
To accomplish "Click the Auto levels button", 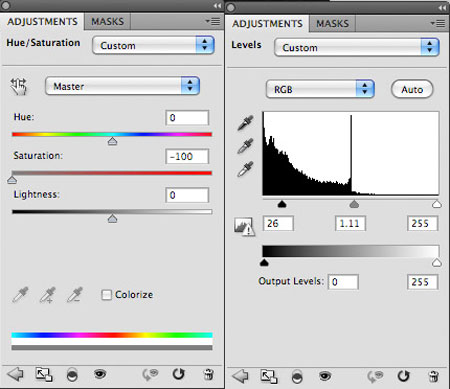I will click(x=412, y=89).
